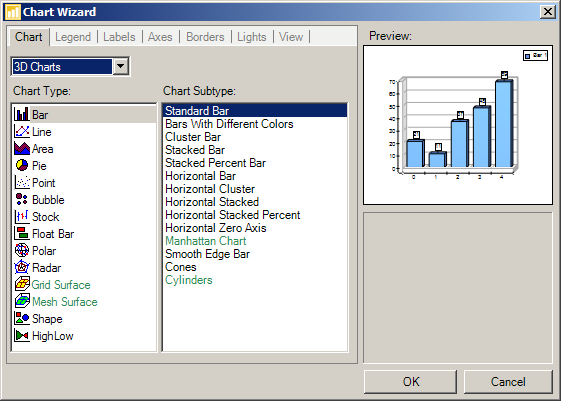Select Manhattan Chart subtype
Screen dimensions: 561x401
(x=206, y=241)
